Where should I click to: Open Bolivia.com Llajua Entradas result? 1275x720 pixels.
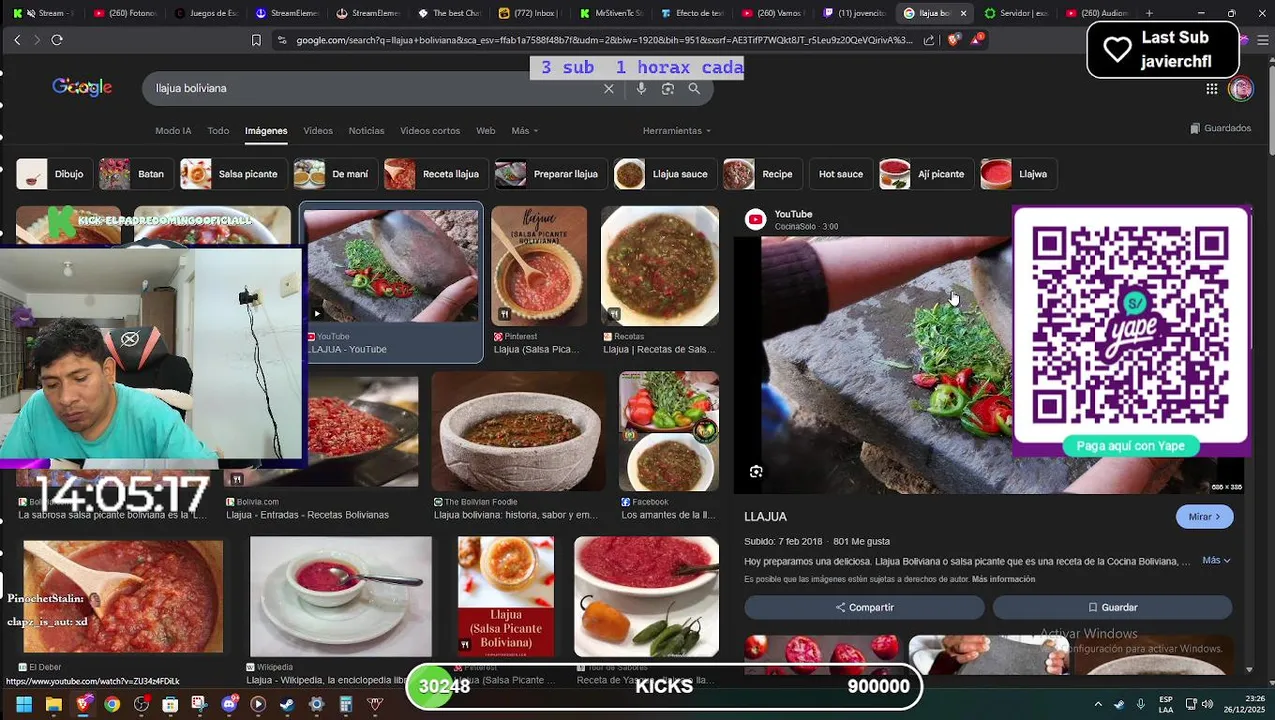tap(307, 515)
